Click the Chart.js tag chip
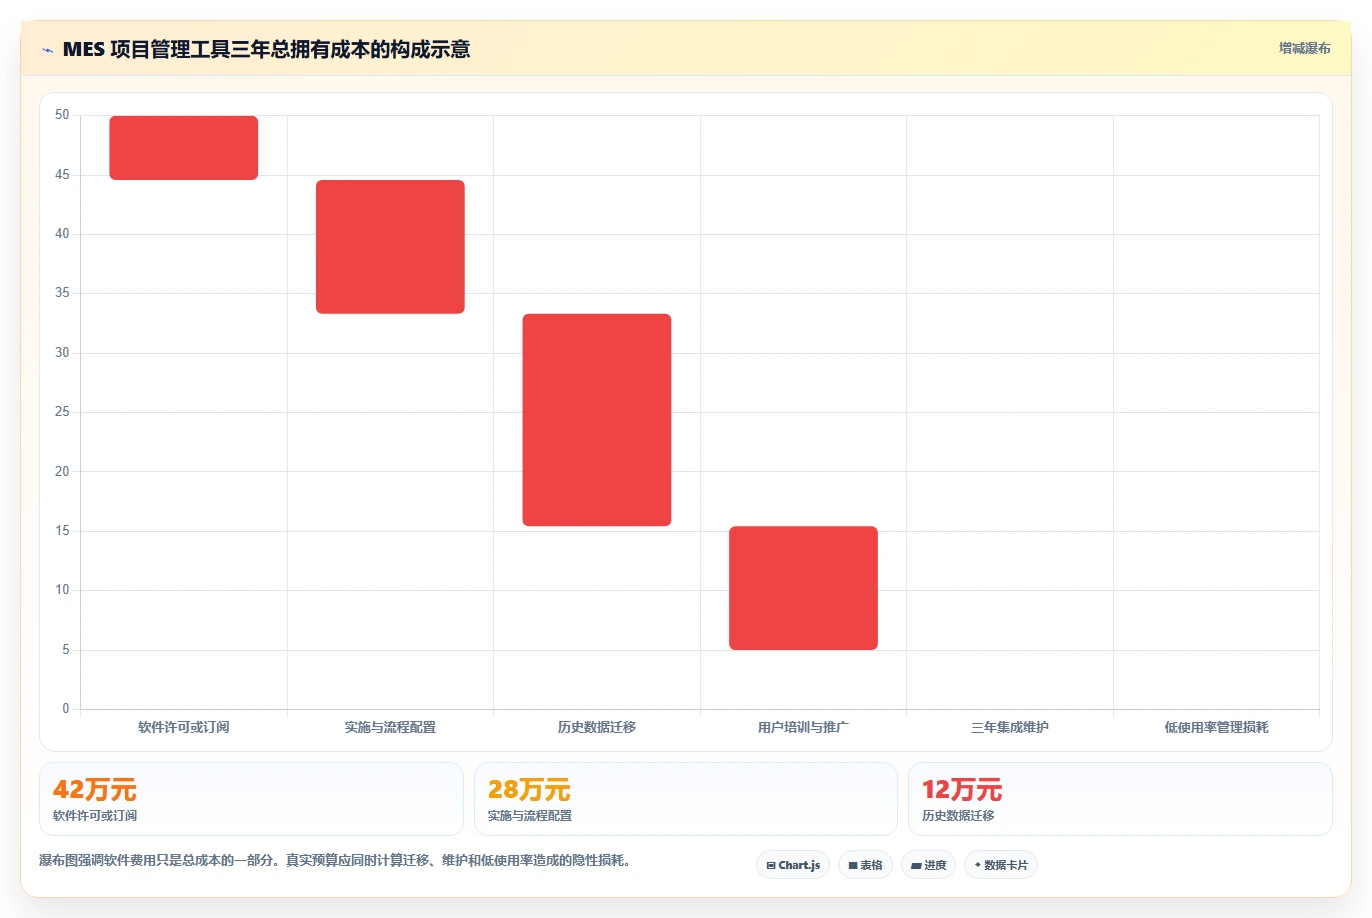This screenshot has width=1372, height=918. (793, 865)
